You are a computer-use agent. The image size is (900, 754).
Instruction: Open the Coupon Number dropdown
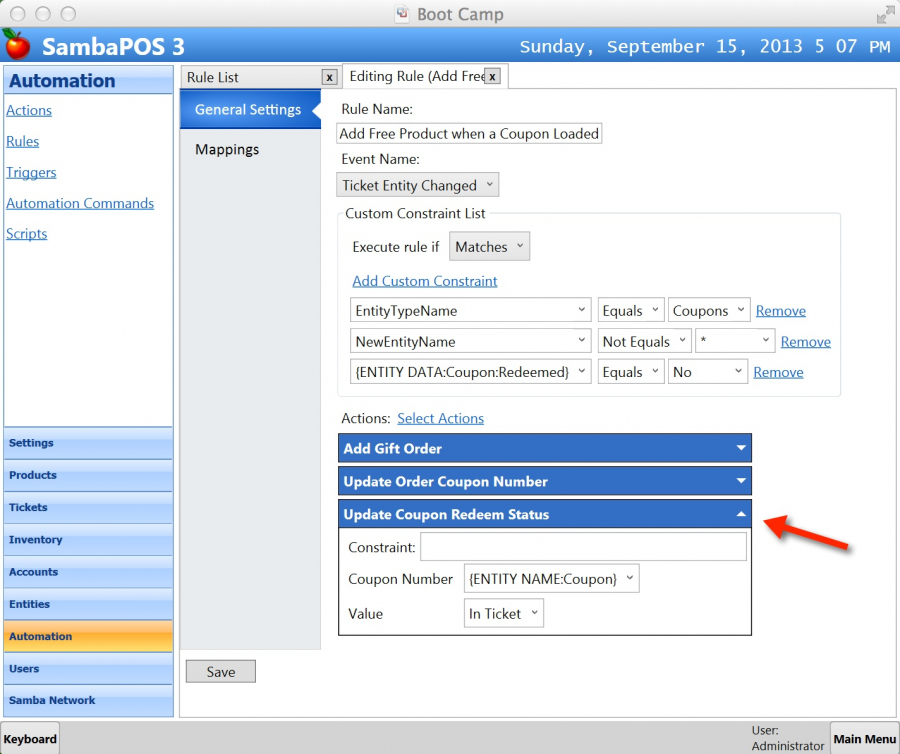(551, 579)
